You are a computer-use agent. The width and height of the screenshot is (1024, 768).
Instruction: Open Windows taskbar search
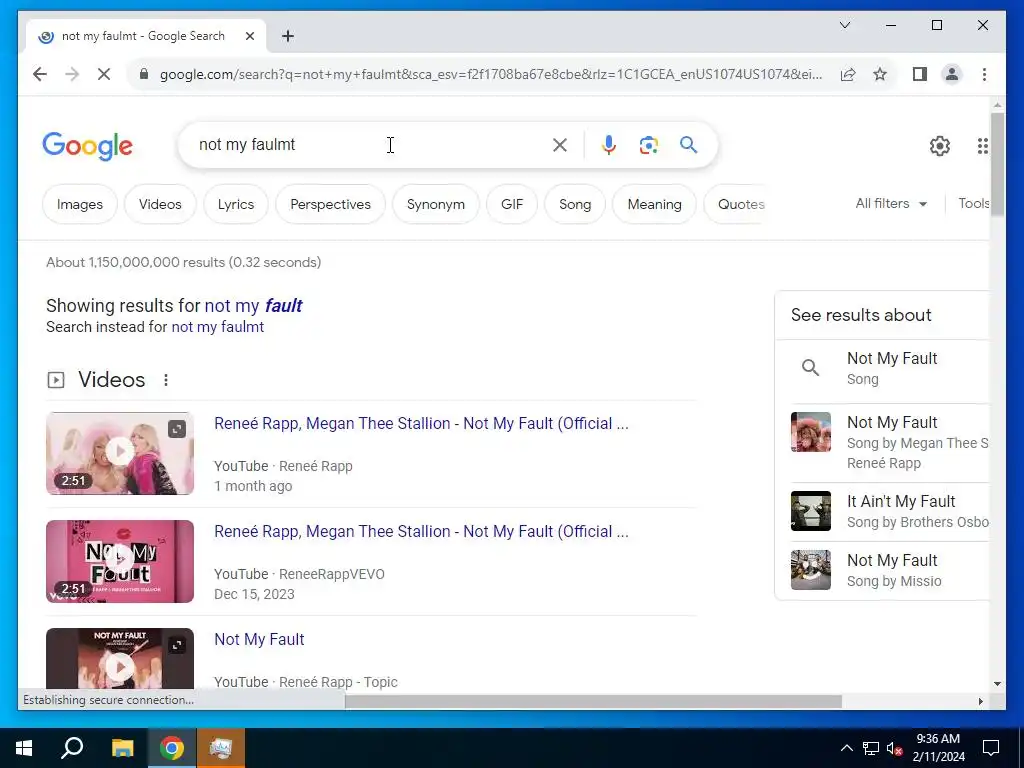[72, 748]
